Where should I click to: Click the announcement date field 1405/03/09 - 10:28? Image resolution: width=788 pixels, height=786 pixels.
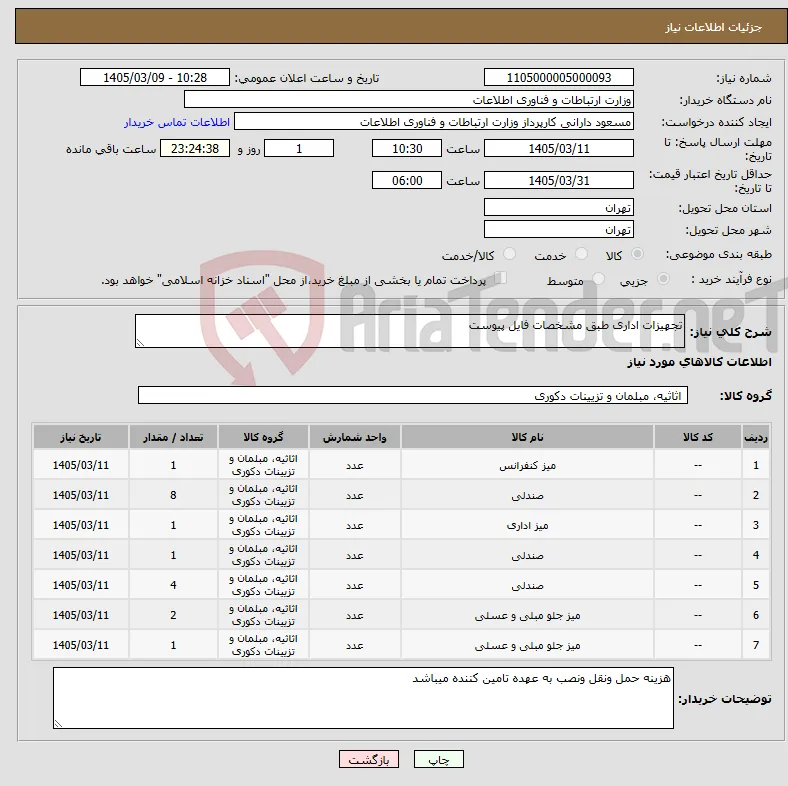pyautogui.click(x=155, y=78)
